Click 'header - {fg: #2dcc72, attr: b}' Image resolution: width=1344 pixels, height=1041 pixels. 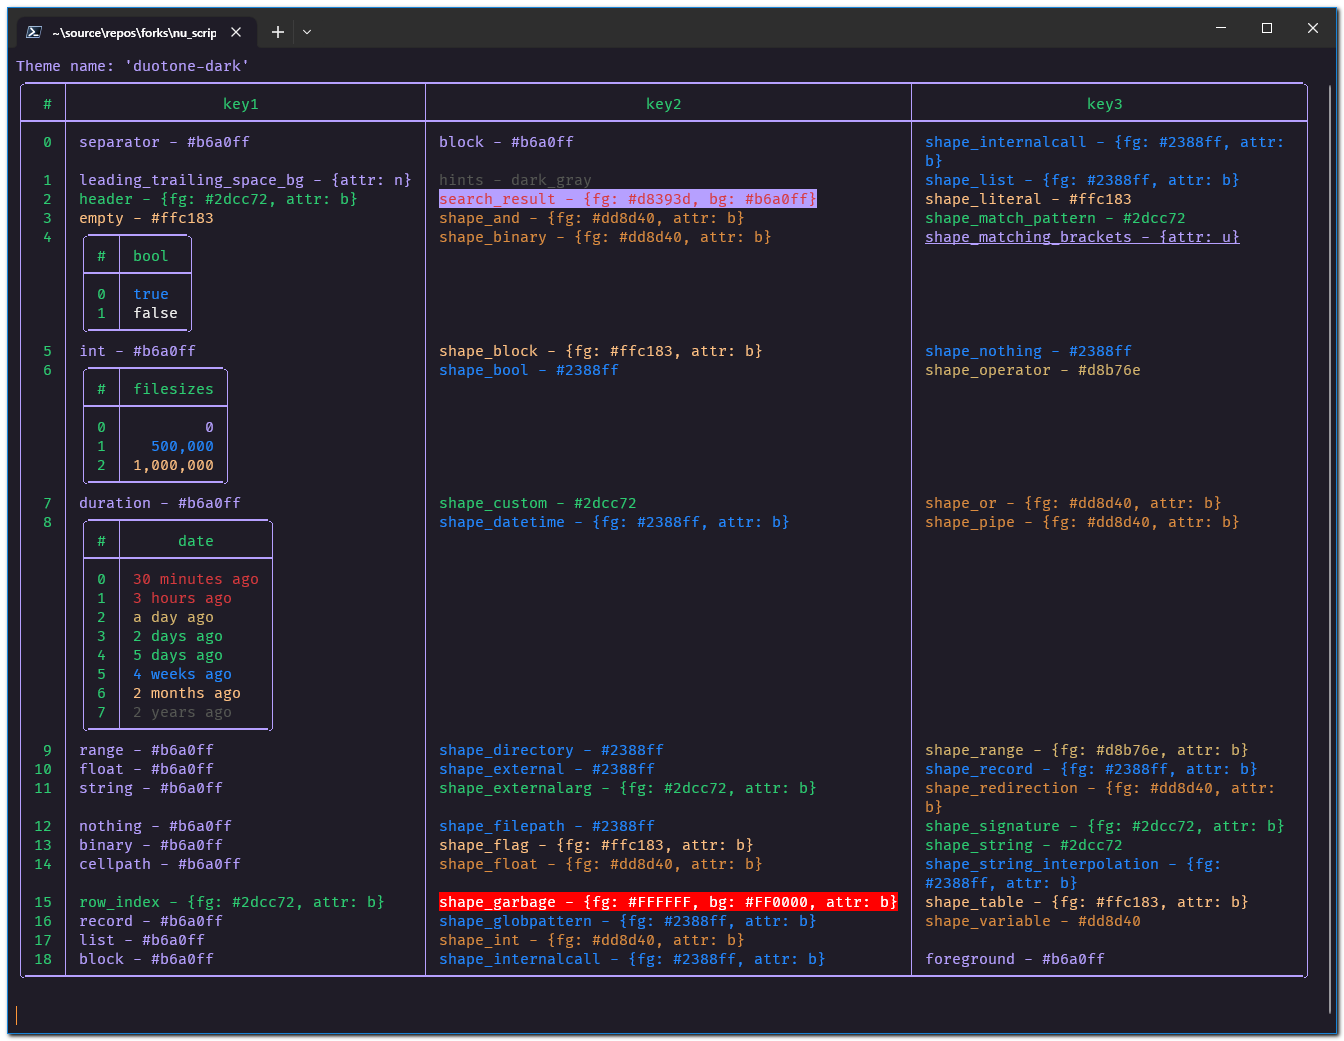[x=219, y=199]
